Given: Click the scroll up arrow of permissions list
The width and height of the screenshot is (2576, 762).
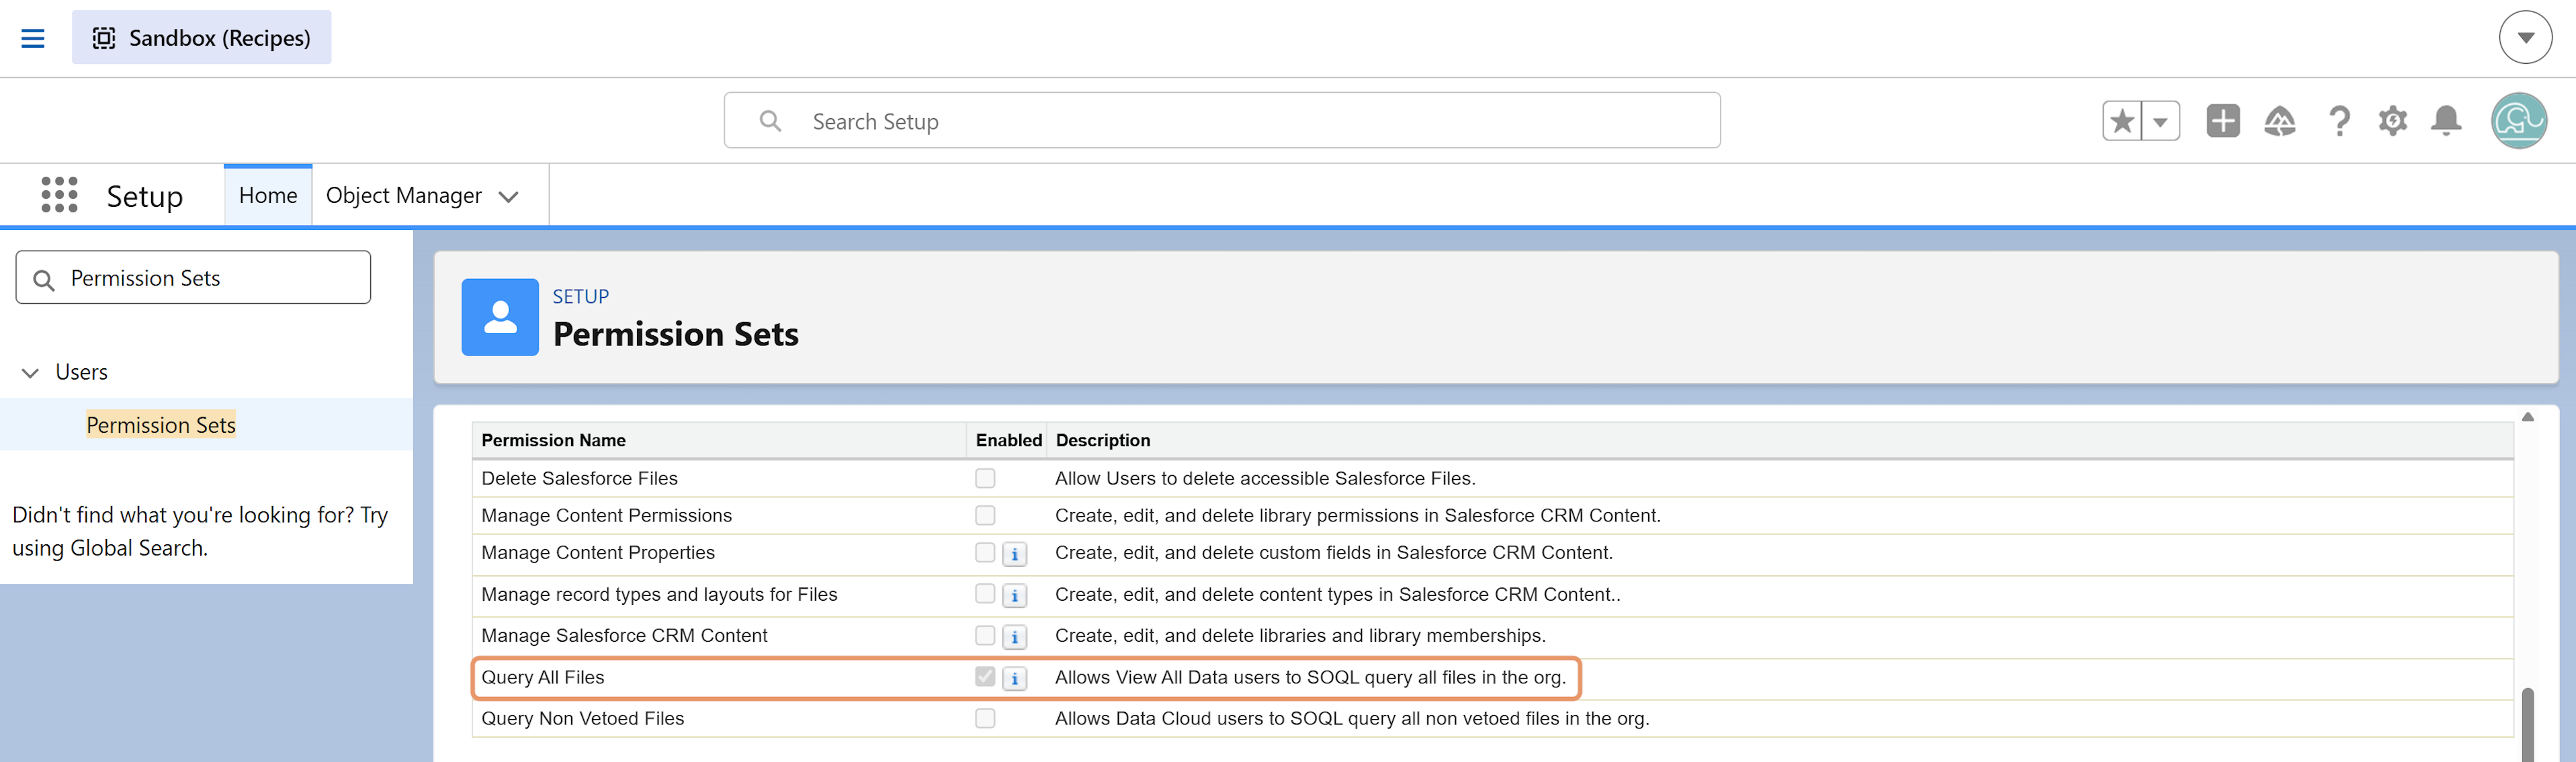Looking at the screenshot, I should pos(2527,417).
